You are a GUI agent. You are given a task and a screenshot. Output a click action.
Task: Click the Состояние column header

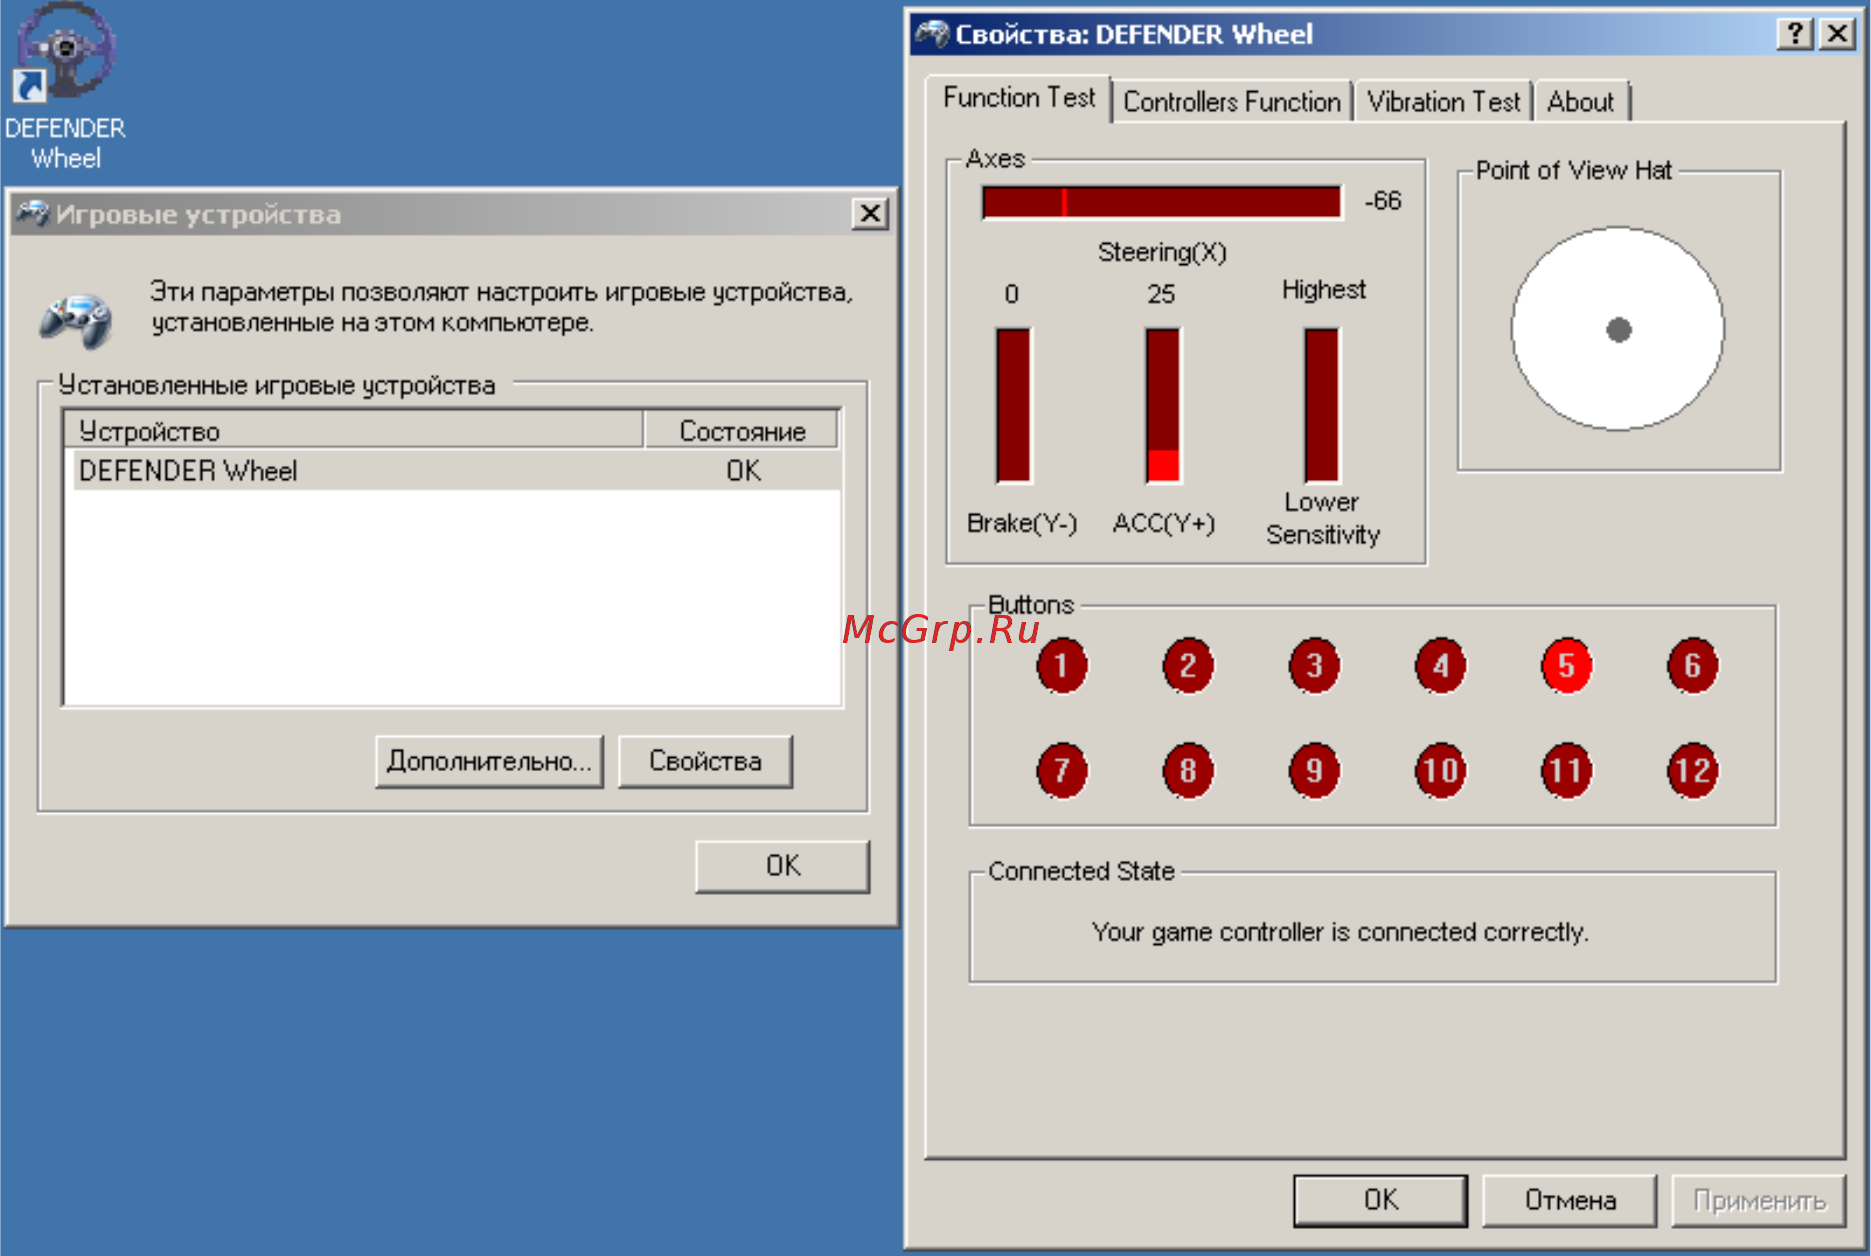[741, 431]
